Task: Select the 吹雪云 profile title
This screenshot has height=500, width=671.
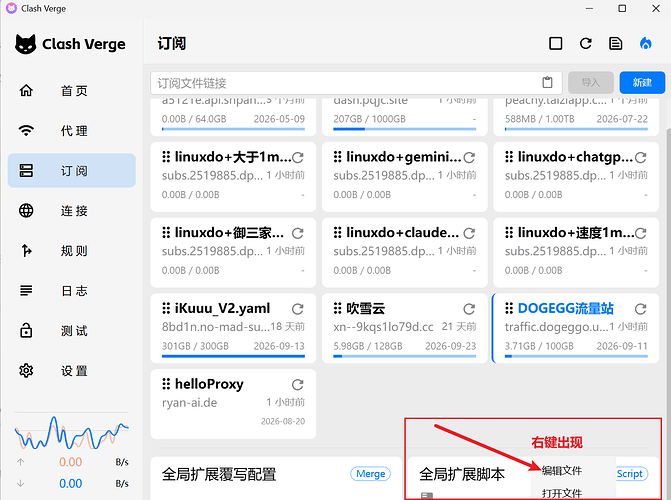Action: pos(365,308)
